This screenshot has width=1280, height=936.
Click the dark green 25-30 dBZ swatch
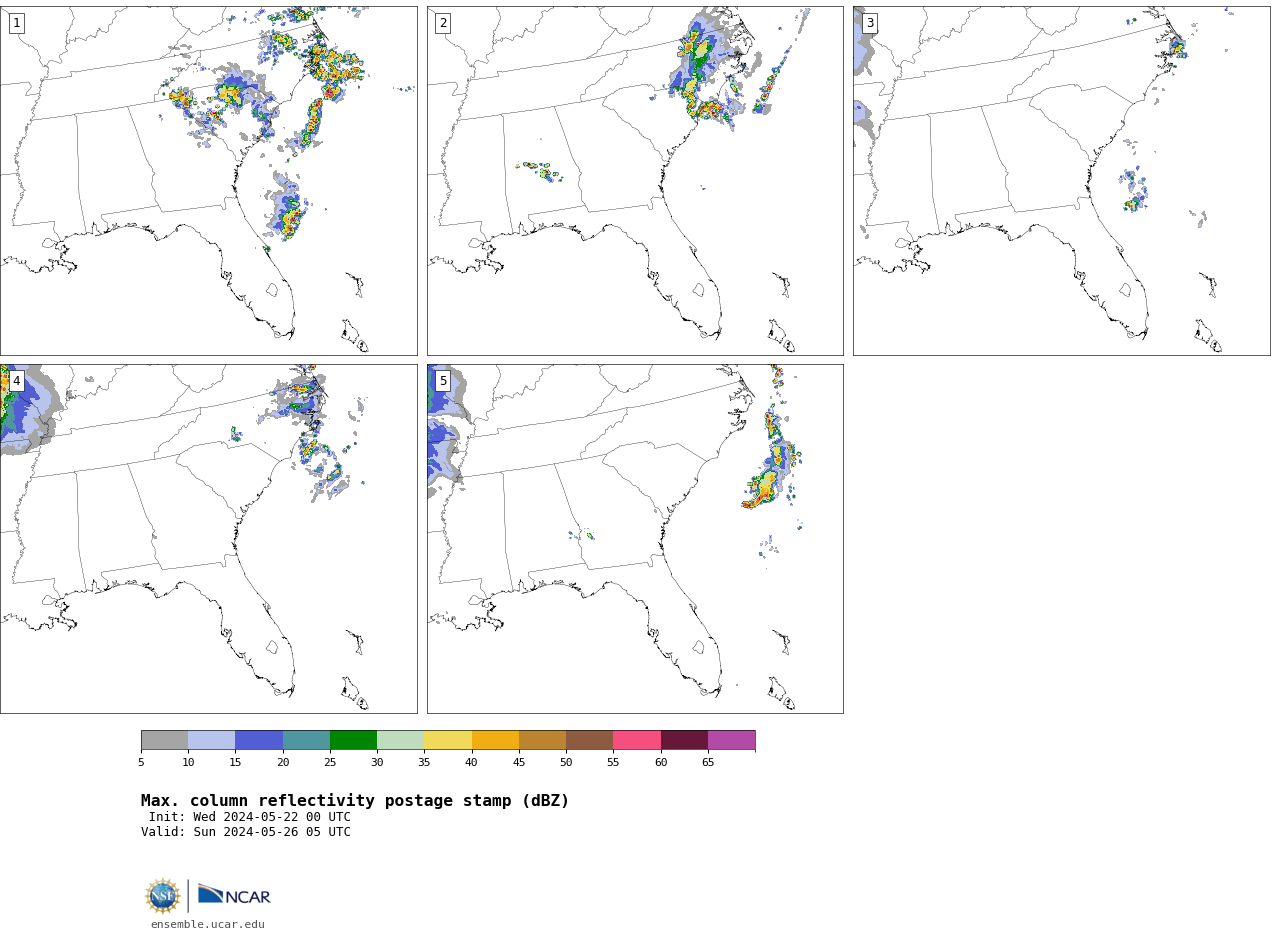(x=353, y=740)
